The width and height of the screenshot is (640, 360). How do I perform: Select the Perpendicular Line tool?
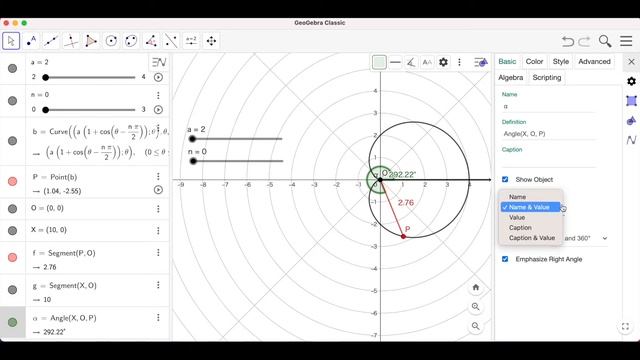coord(71,41)
